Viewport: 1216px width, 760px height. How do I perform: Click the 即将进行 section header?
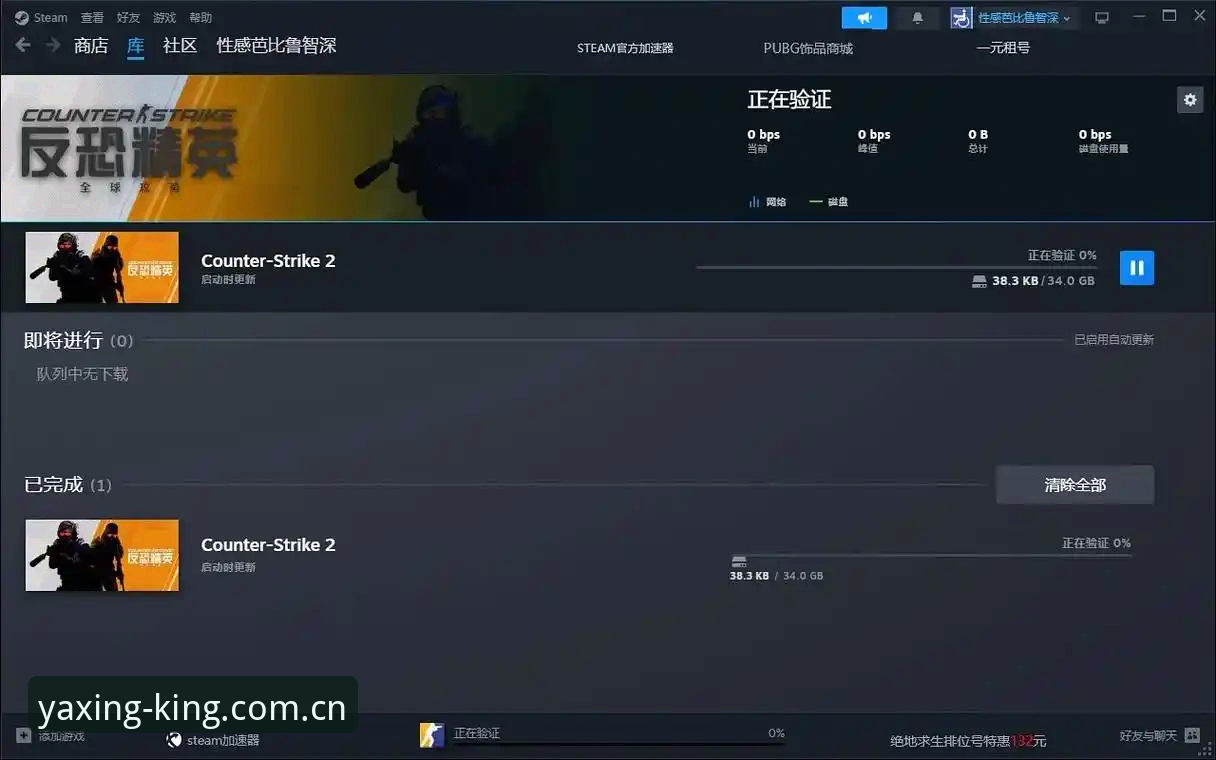click(63, 341)
